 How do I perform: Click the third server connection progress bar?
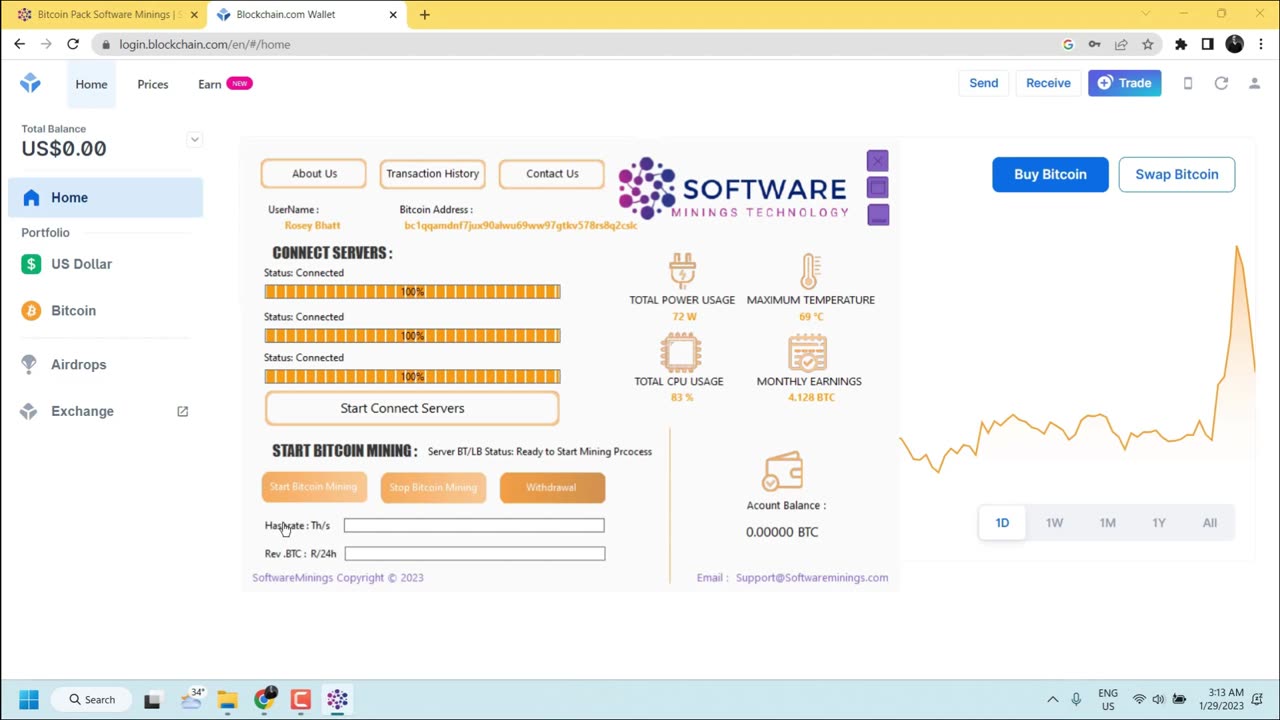[x=412, y=377]
